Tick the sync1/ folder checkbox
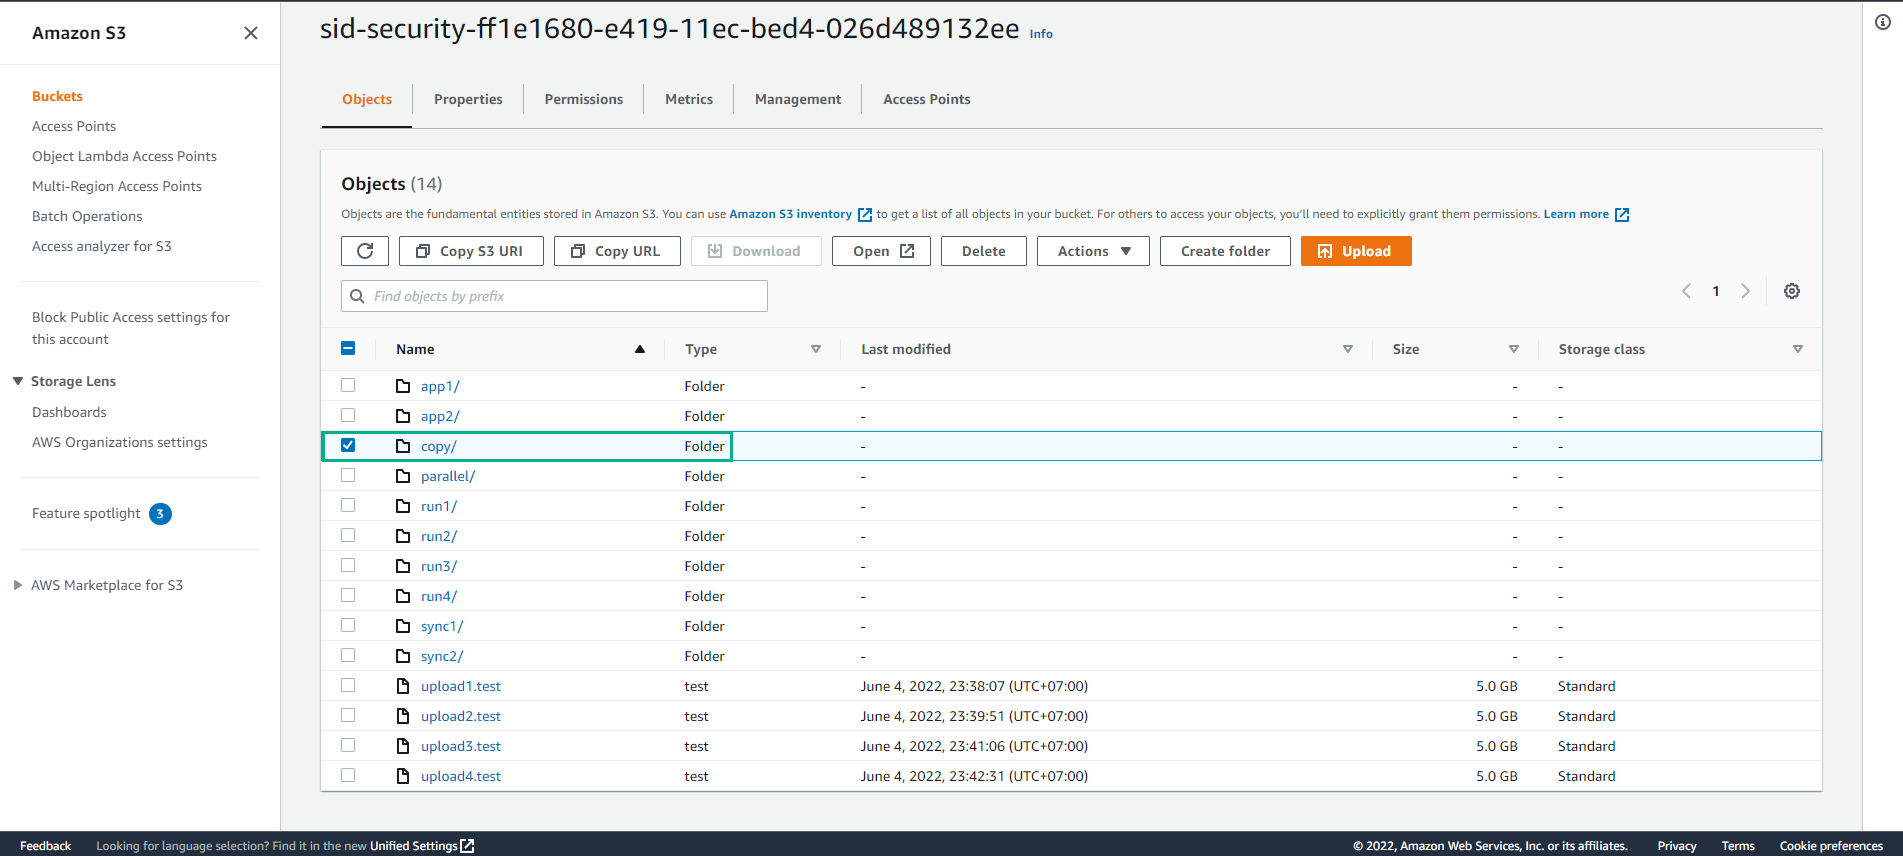The height and width of the screenshot is (856, 1903). click(x=348, y=625)
